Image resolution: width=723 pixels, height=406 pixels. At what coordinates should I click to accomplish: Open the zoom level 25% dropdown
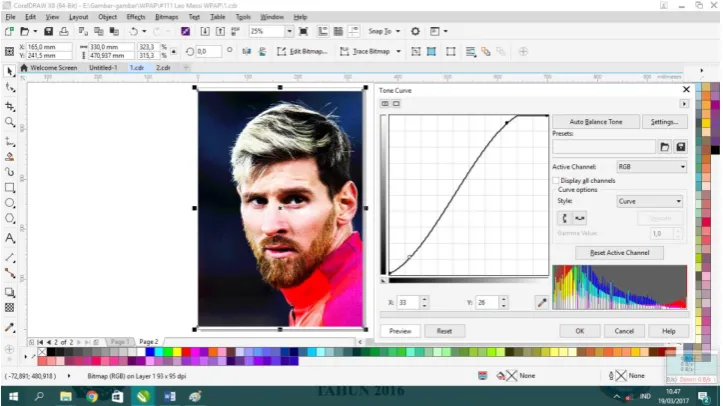(289, 31)
